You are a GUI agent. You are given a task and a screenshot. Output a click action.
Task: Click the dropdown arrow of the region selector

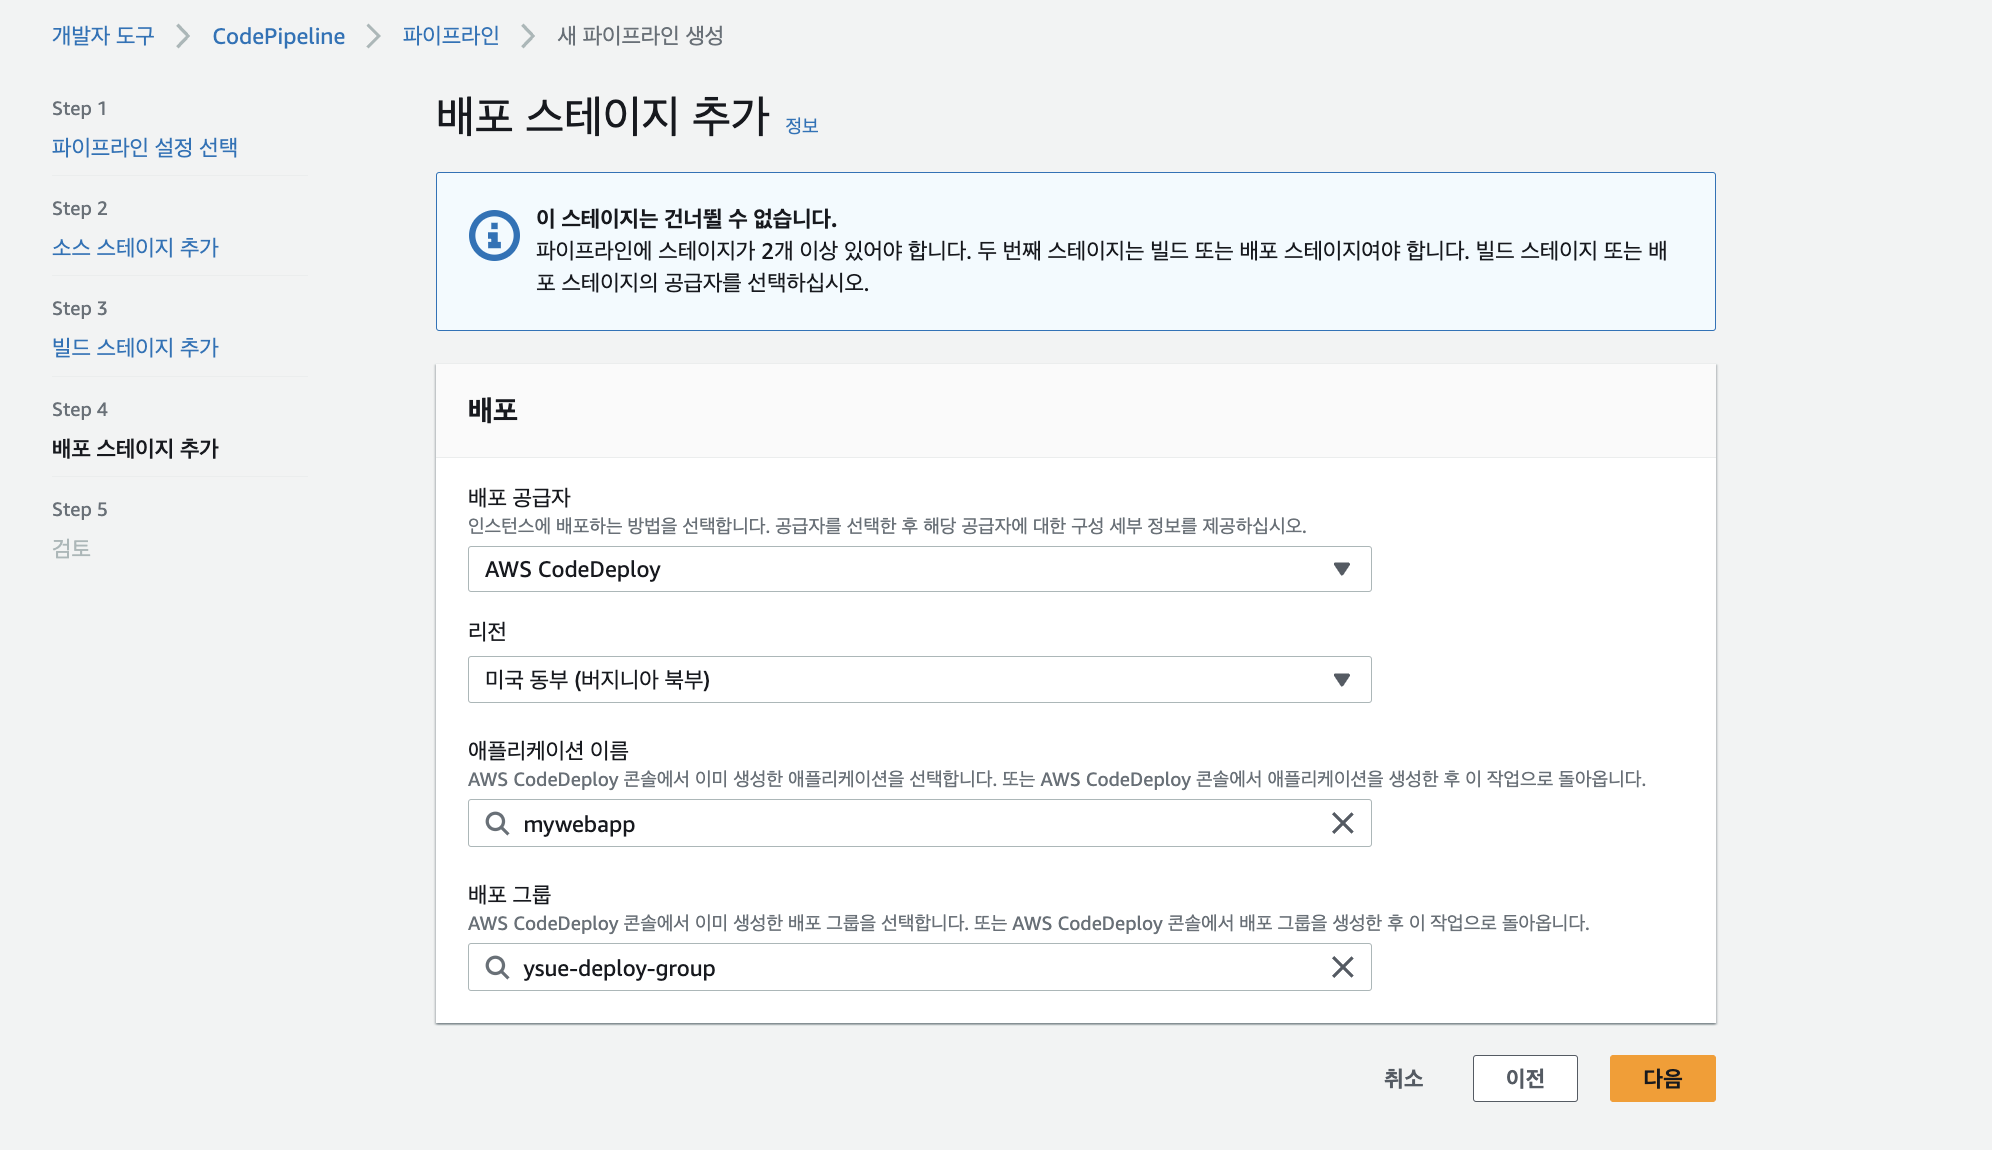point(1342,680)
